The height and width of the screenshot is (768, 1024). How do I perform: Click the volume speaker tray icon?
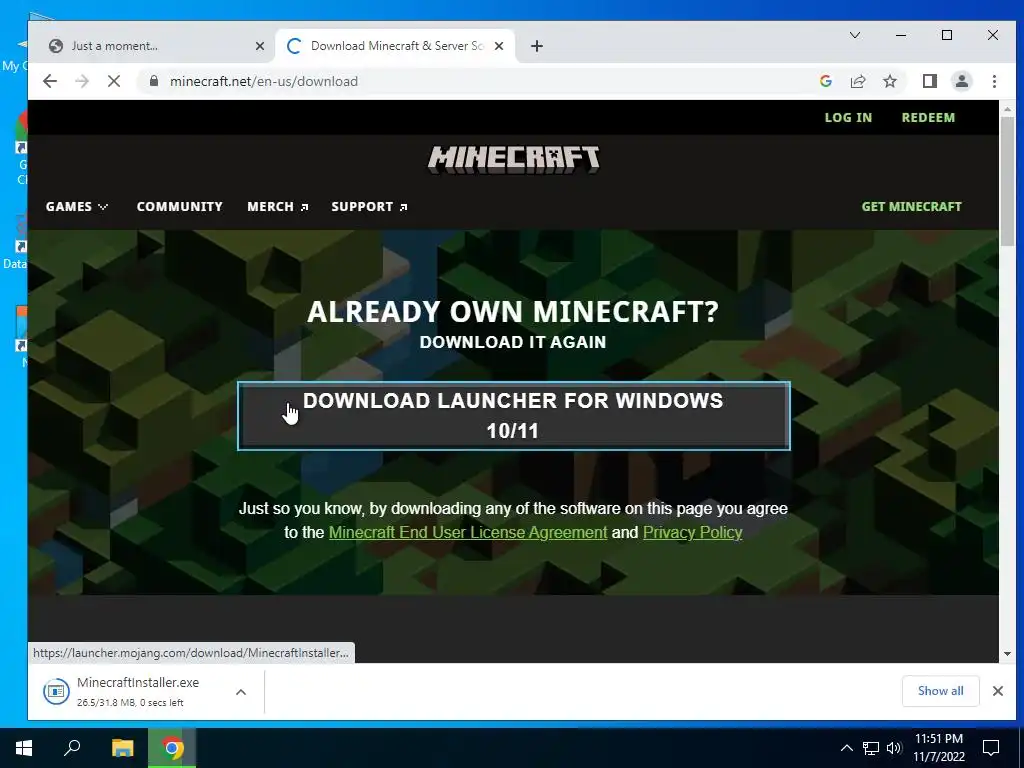pyautogui.click(x=894, y=748)
